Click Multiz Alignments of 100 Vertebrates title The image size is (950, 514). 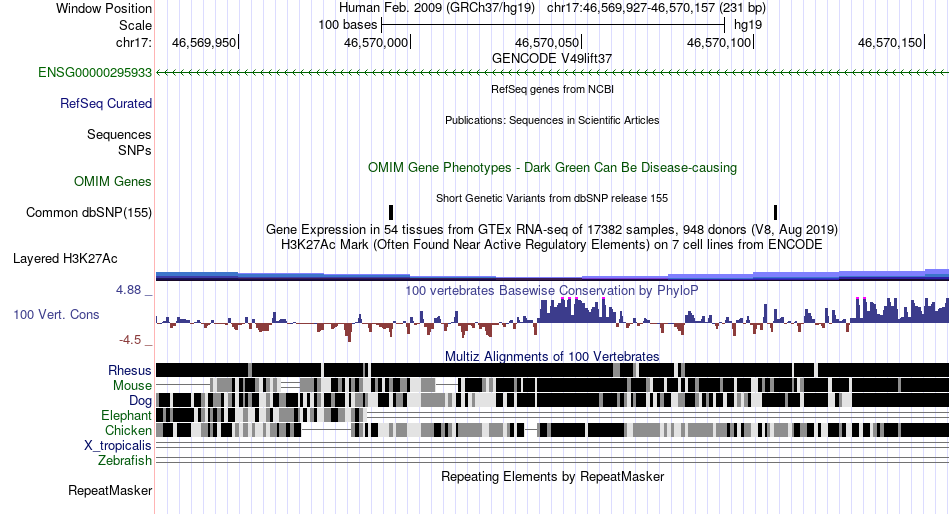552,356
